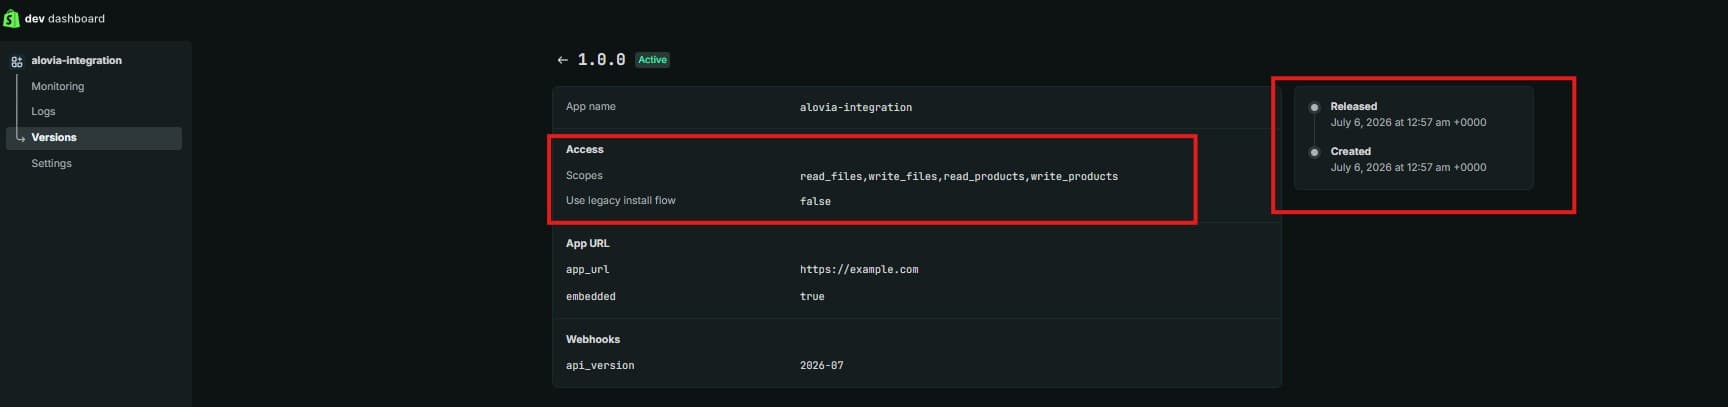Viewport: 1728px width, 407px height.
Task: Click the api_version value 2026-07
Action: 821,366
